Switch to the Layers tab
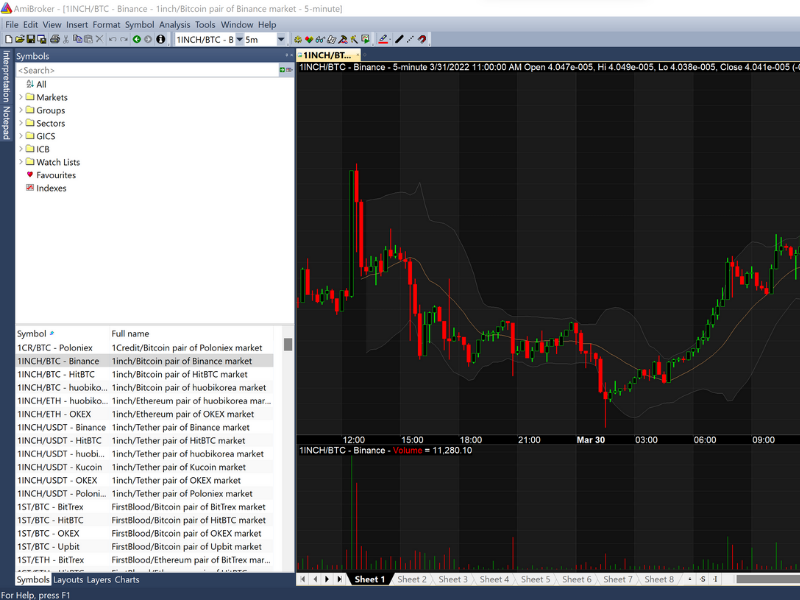 click(99, 580)
